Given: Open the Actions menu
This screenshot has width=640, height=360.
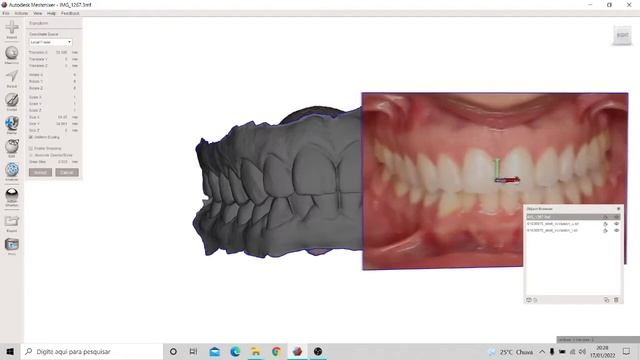Looking at the screenshot, I should [x=21, y=13].
